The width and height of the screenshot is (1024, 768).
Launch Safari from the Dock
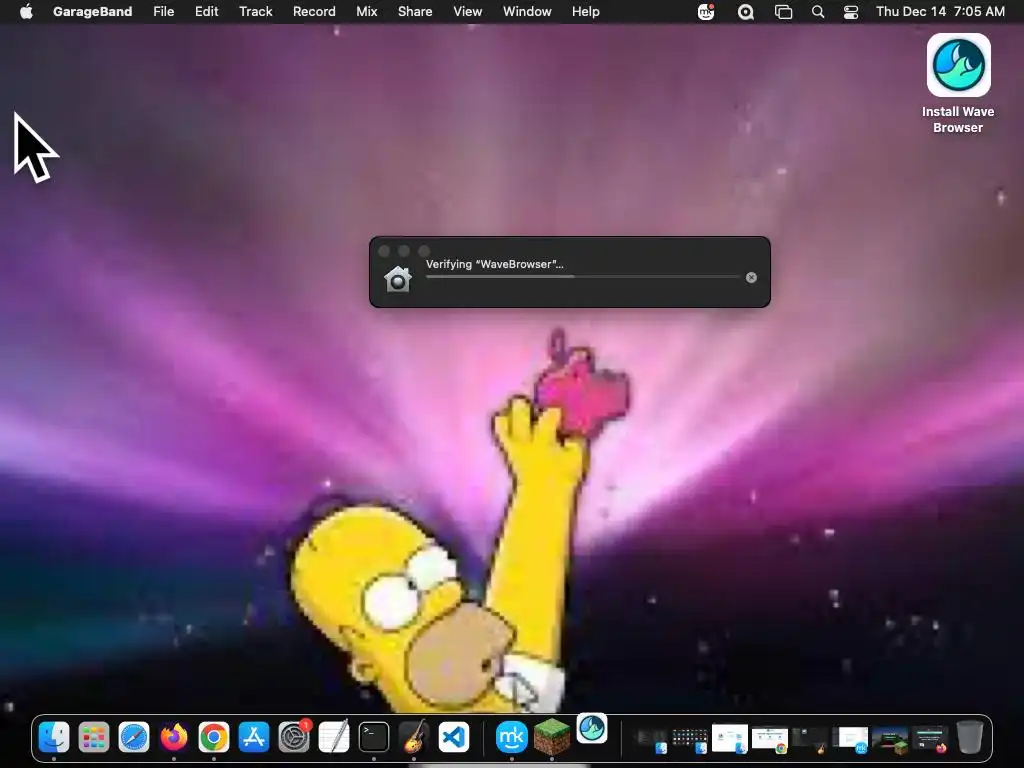click(x=134, y=737)
